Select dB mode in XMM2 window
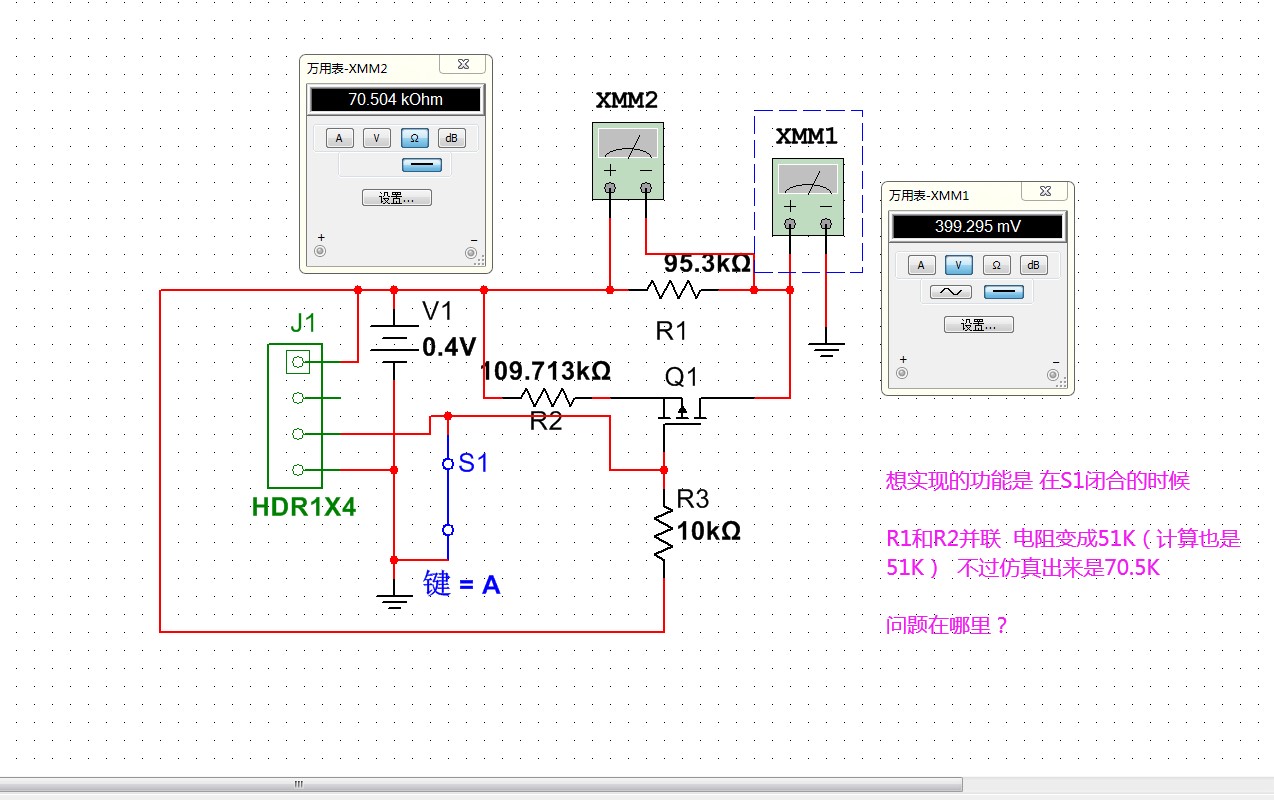This screenshot has width=1274, height=800. pyautogui.click(x=451, y=138)
